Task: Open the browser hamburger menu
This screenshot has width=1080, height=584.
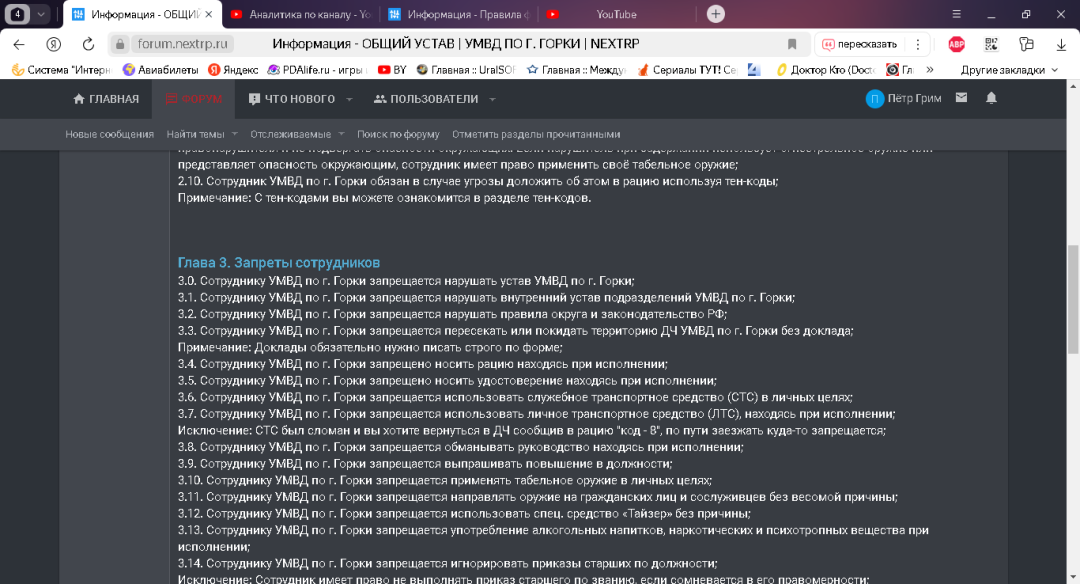Action: click(956, 14)
